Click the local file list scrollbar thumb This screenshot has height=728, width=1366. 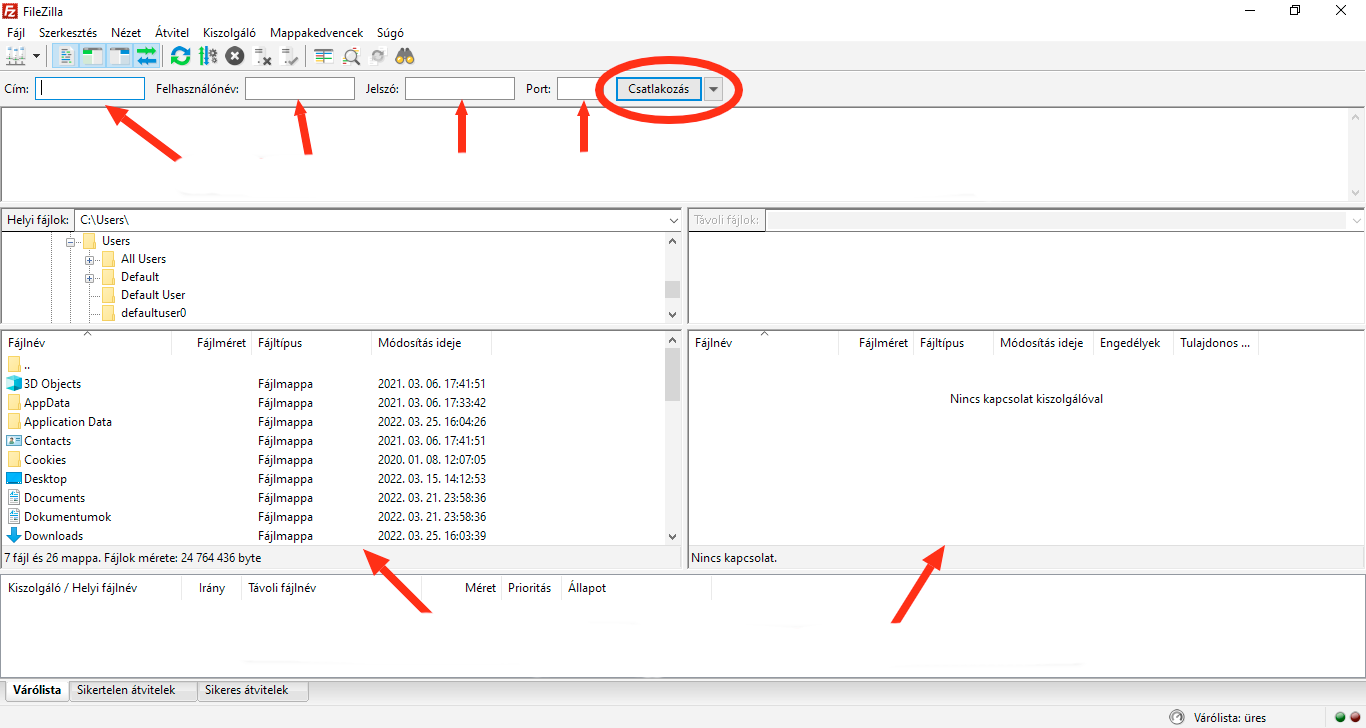(x=672, y=374)
